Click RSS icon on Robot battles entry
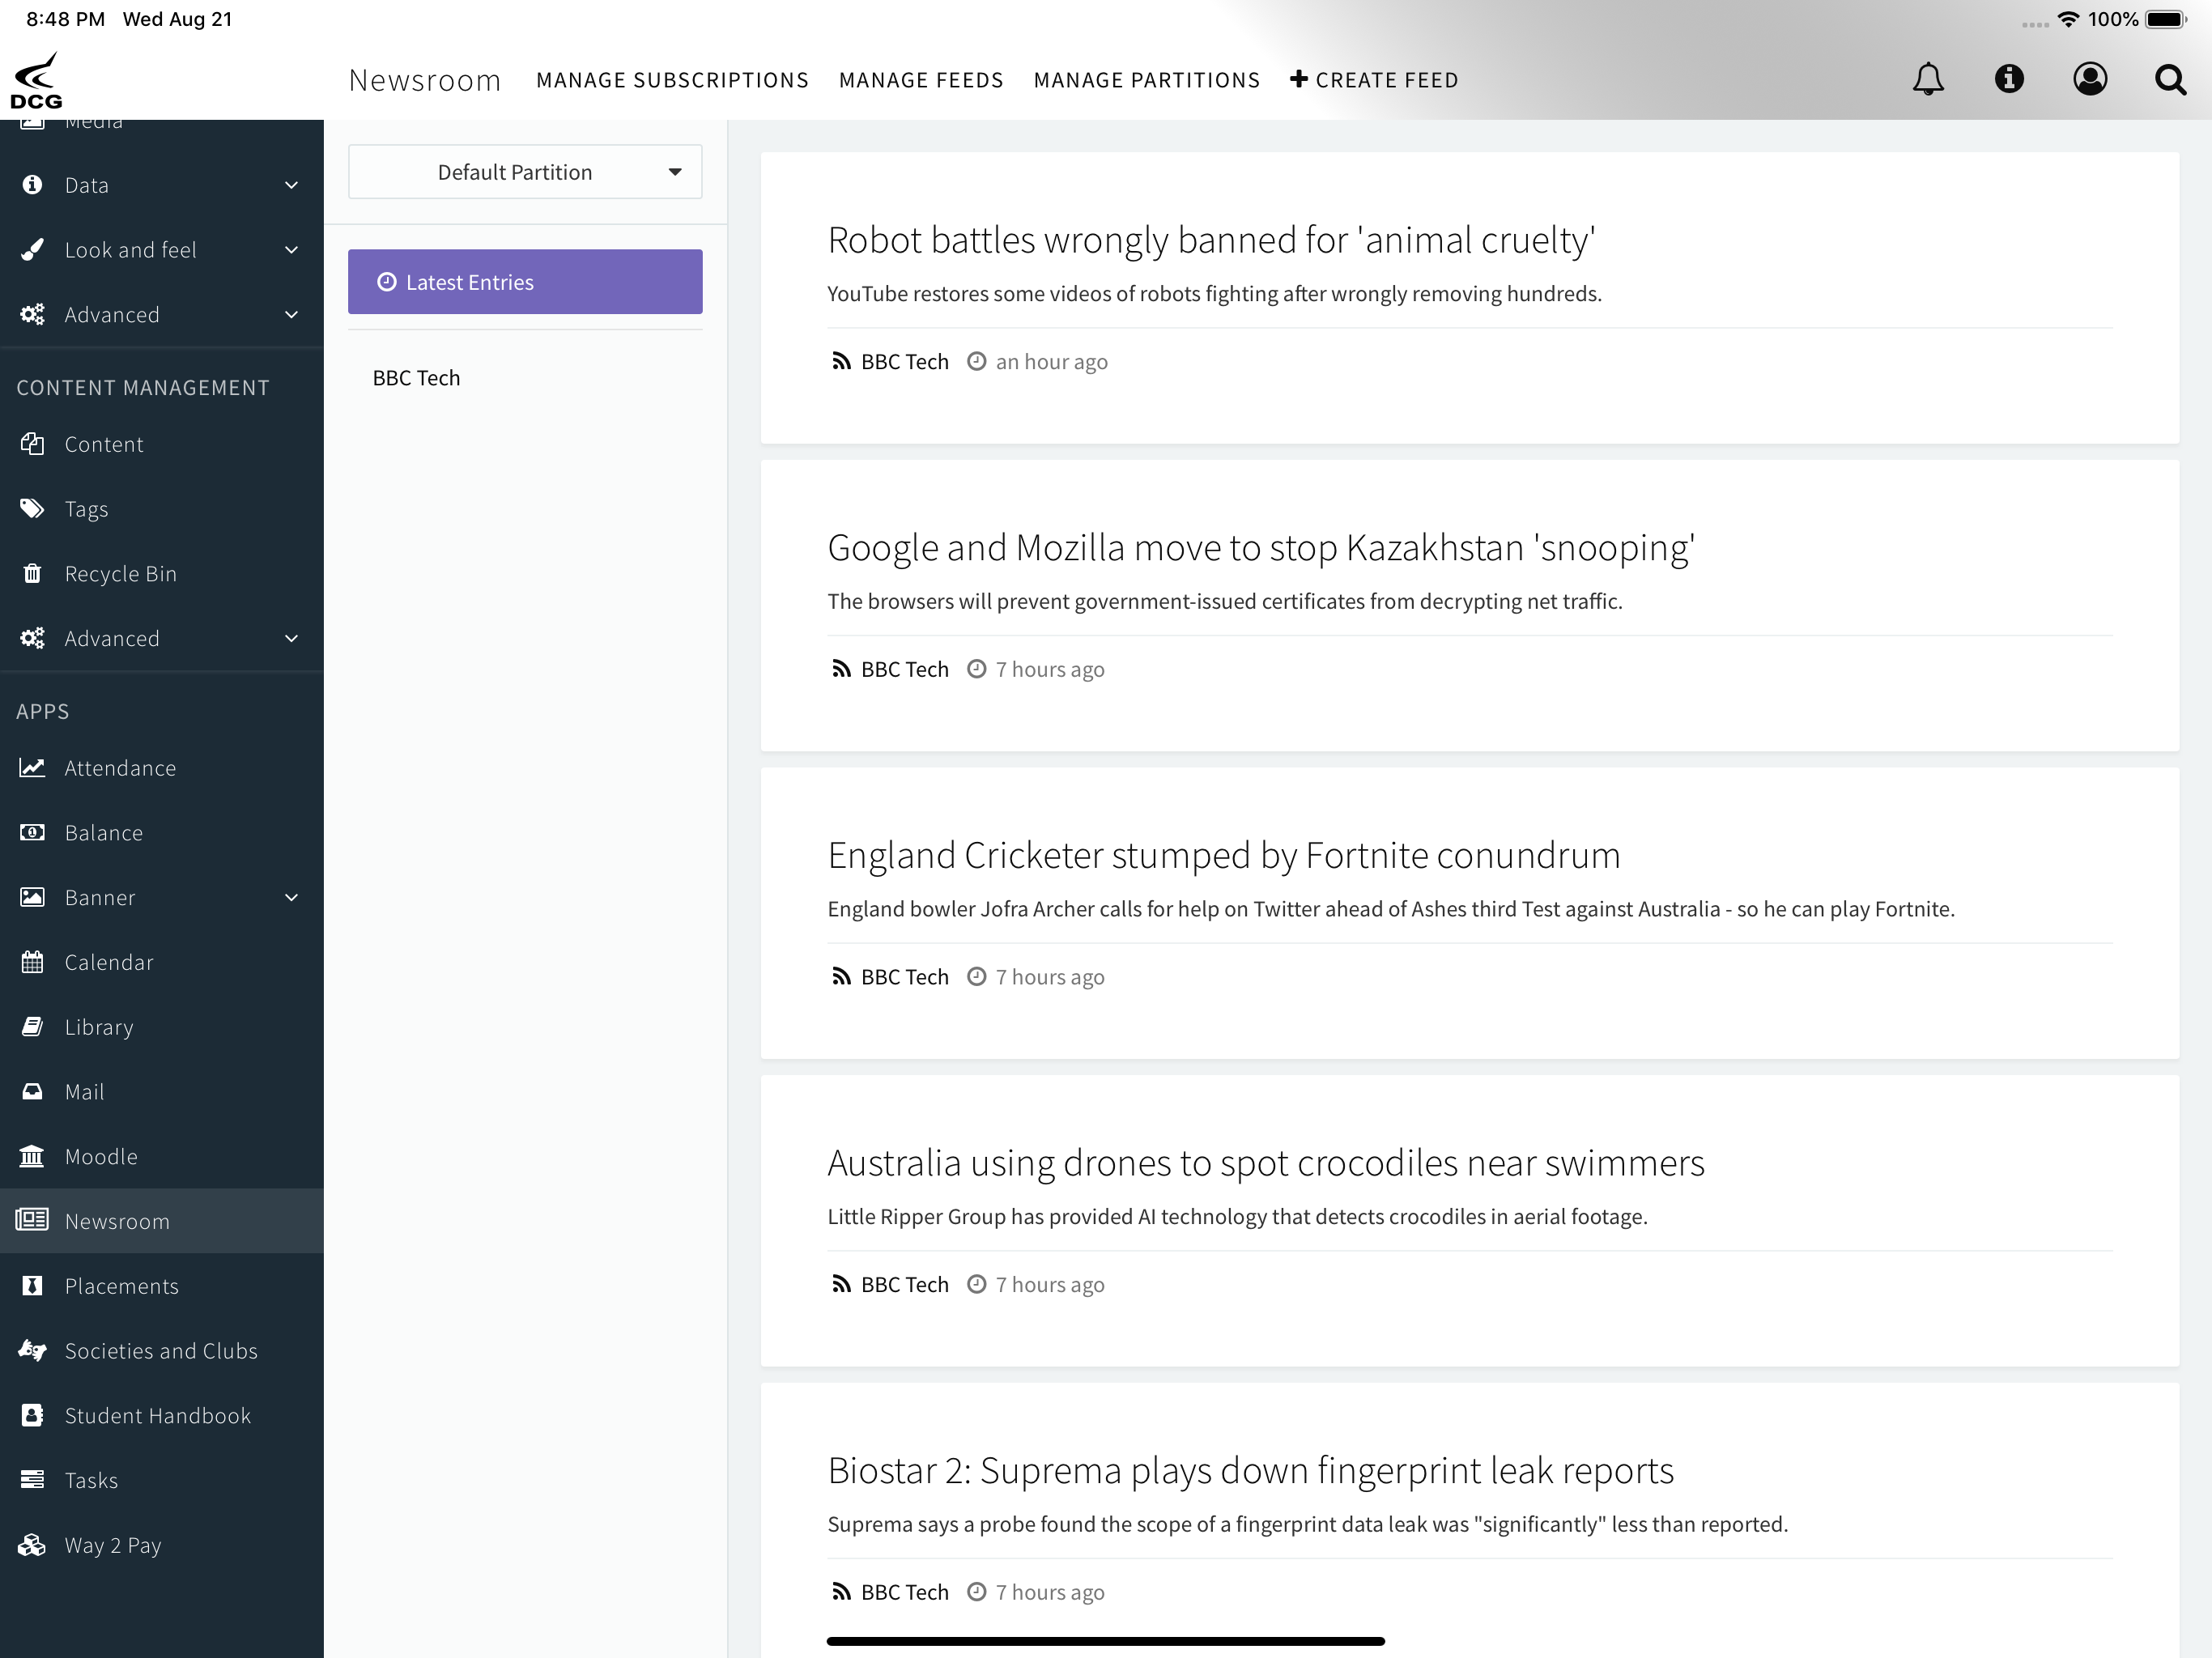Screen dimensions: 2212x1658 tap(841, 362)
